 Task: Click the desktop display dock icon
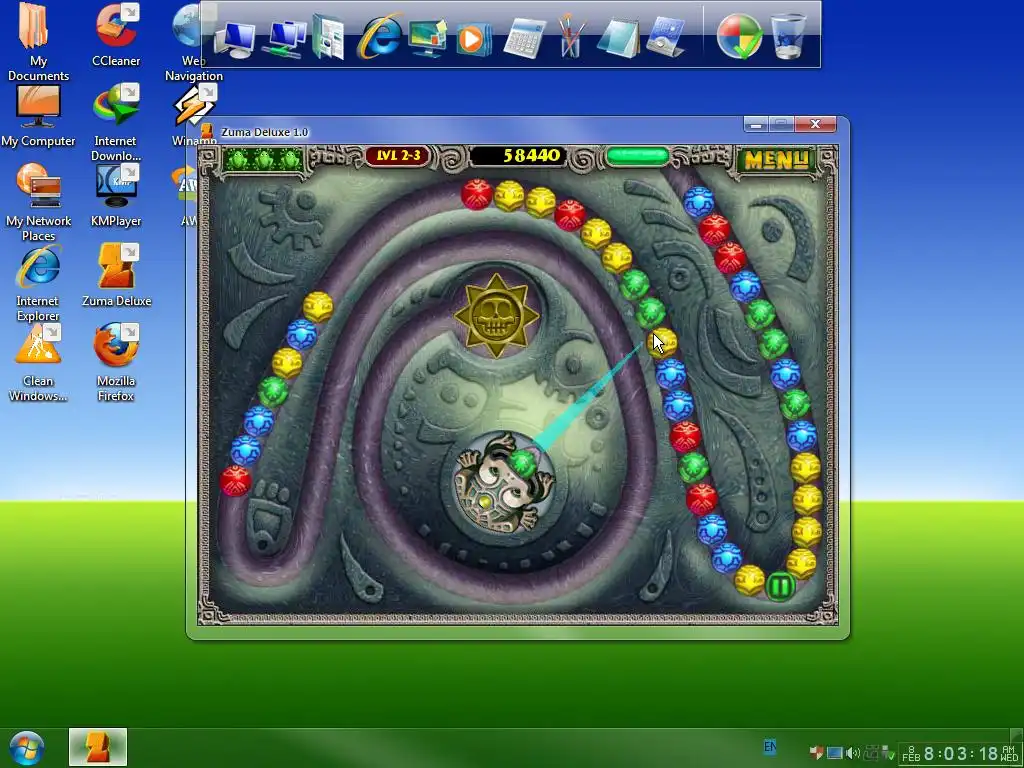(427, 38)
